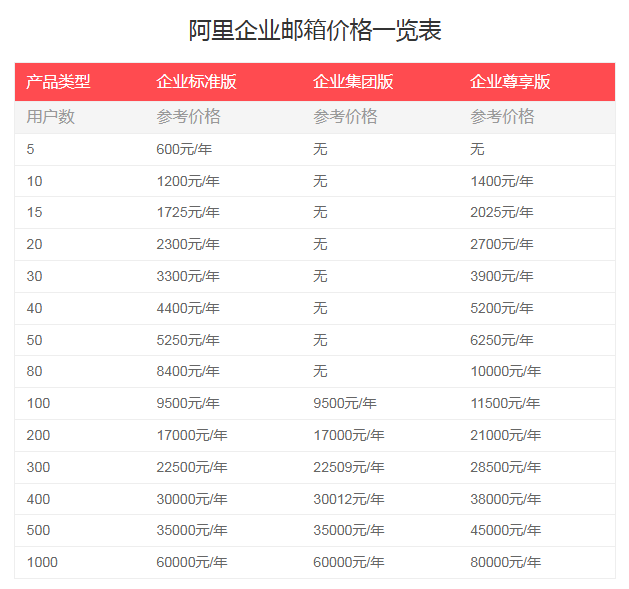Select the 38000元/年 price
The image size is (629, 589).
coord(505,500)
